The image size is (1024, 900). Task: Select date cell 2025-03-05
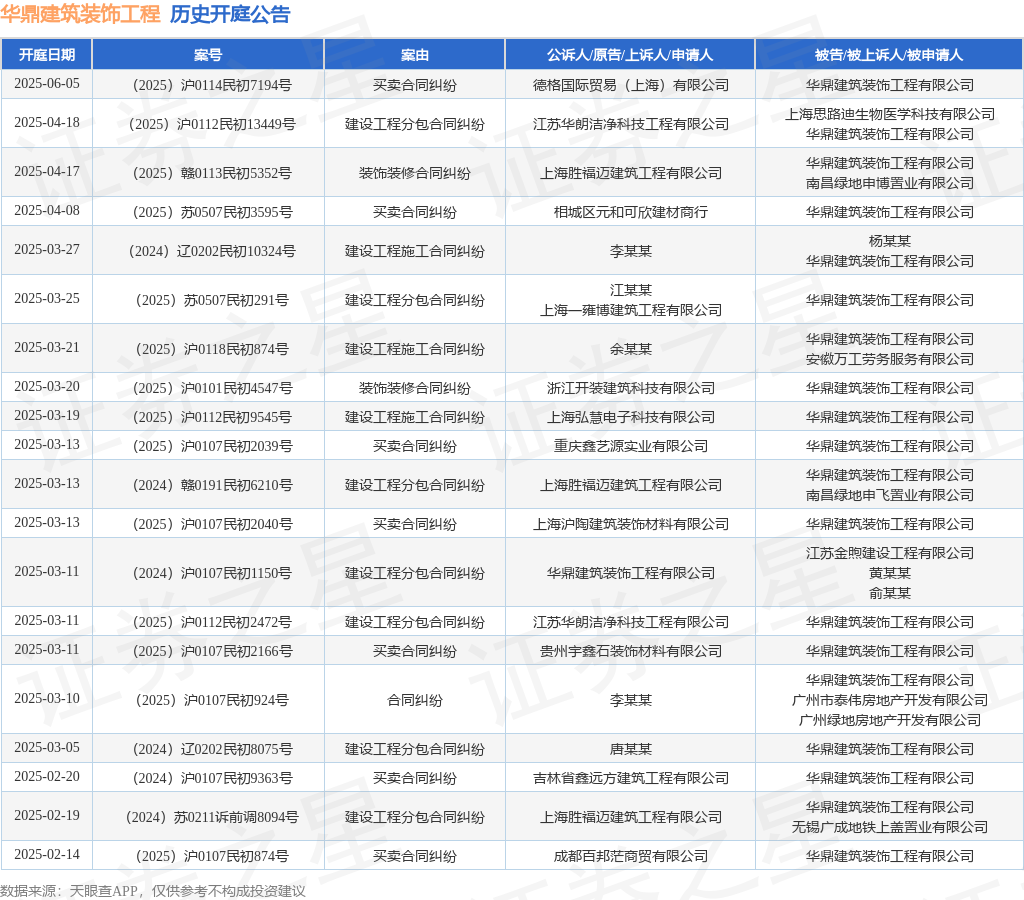tap(47, 747)
